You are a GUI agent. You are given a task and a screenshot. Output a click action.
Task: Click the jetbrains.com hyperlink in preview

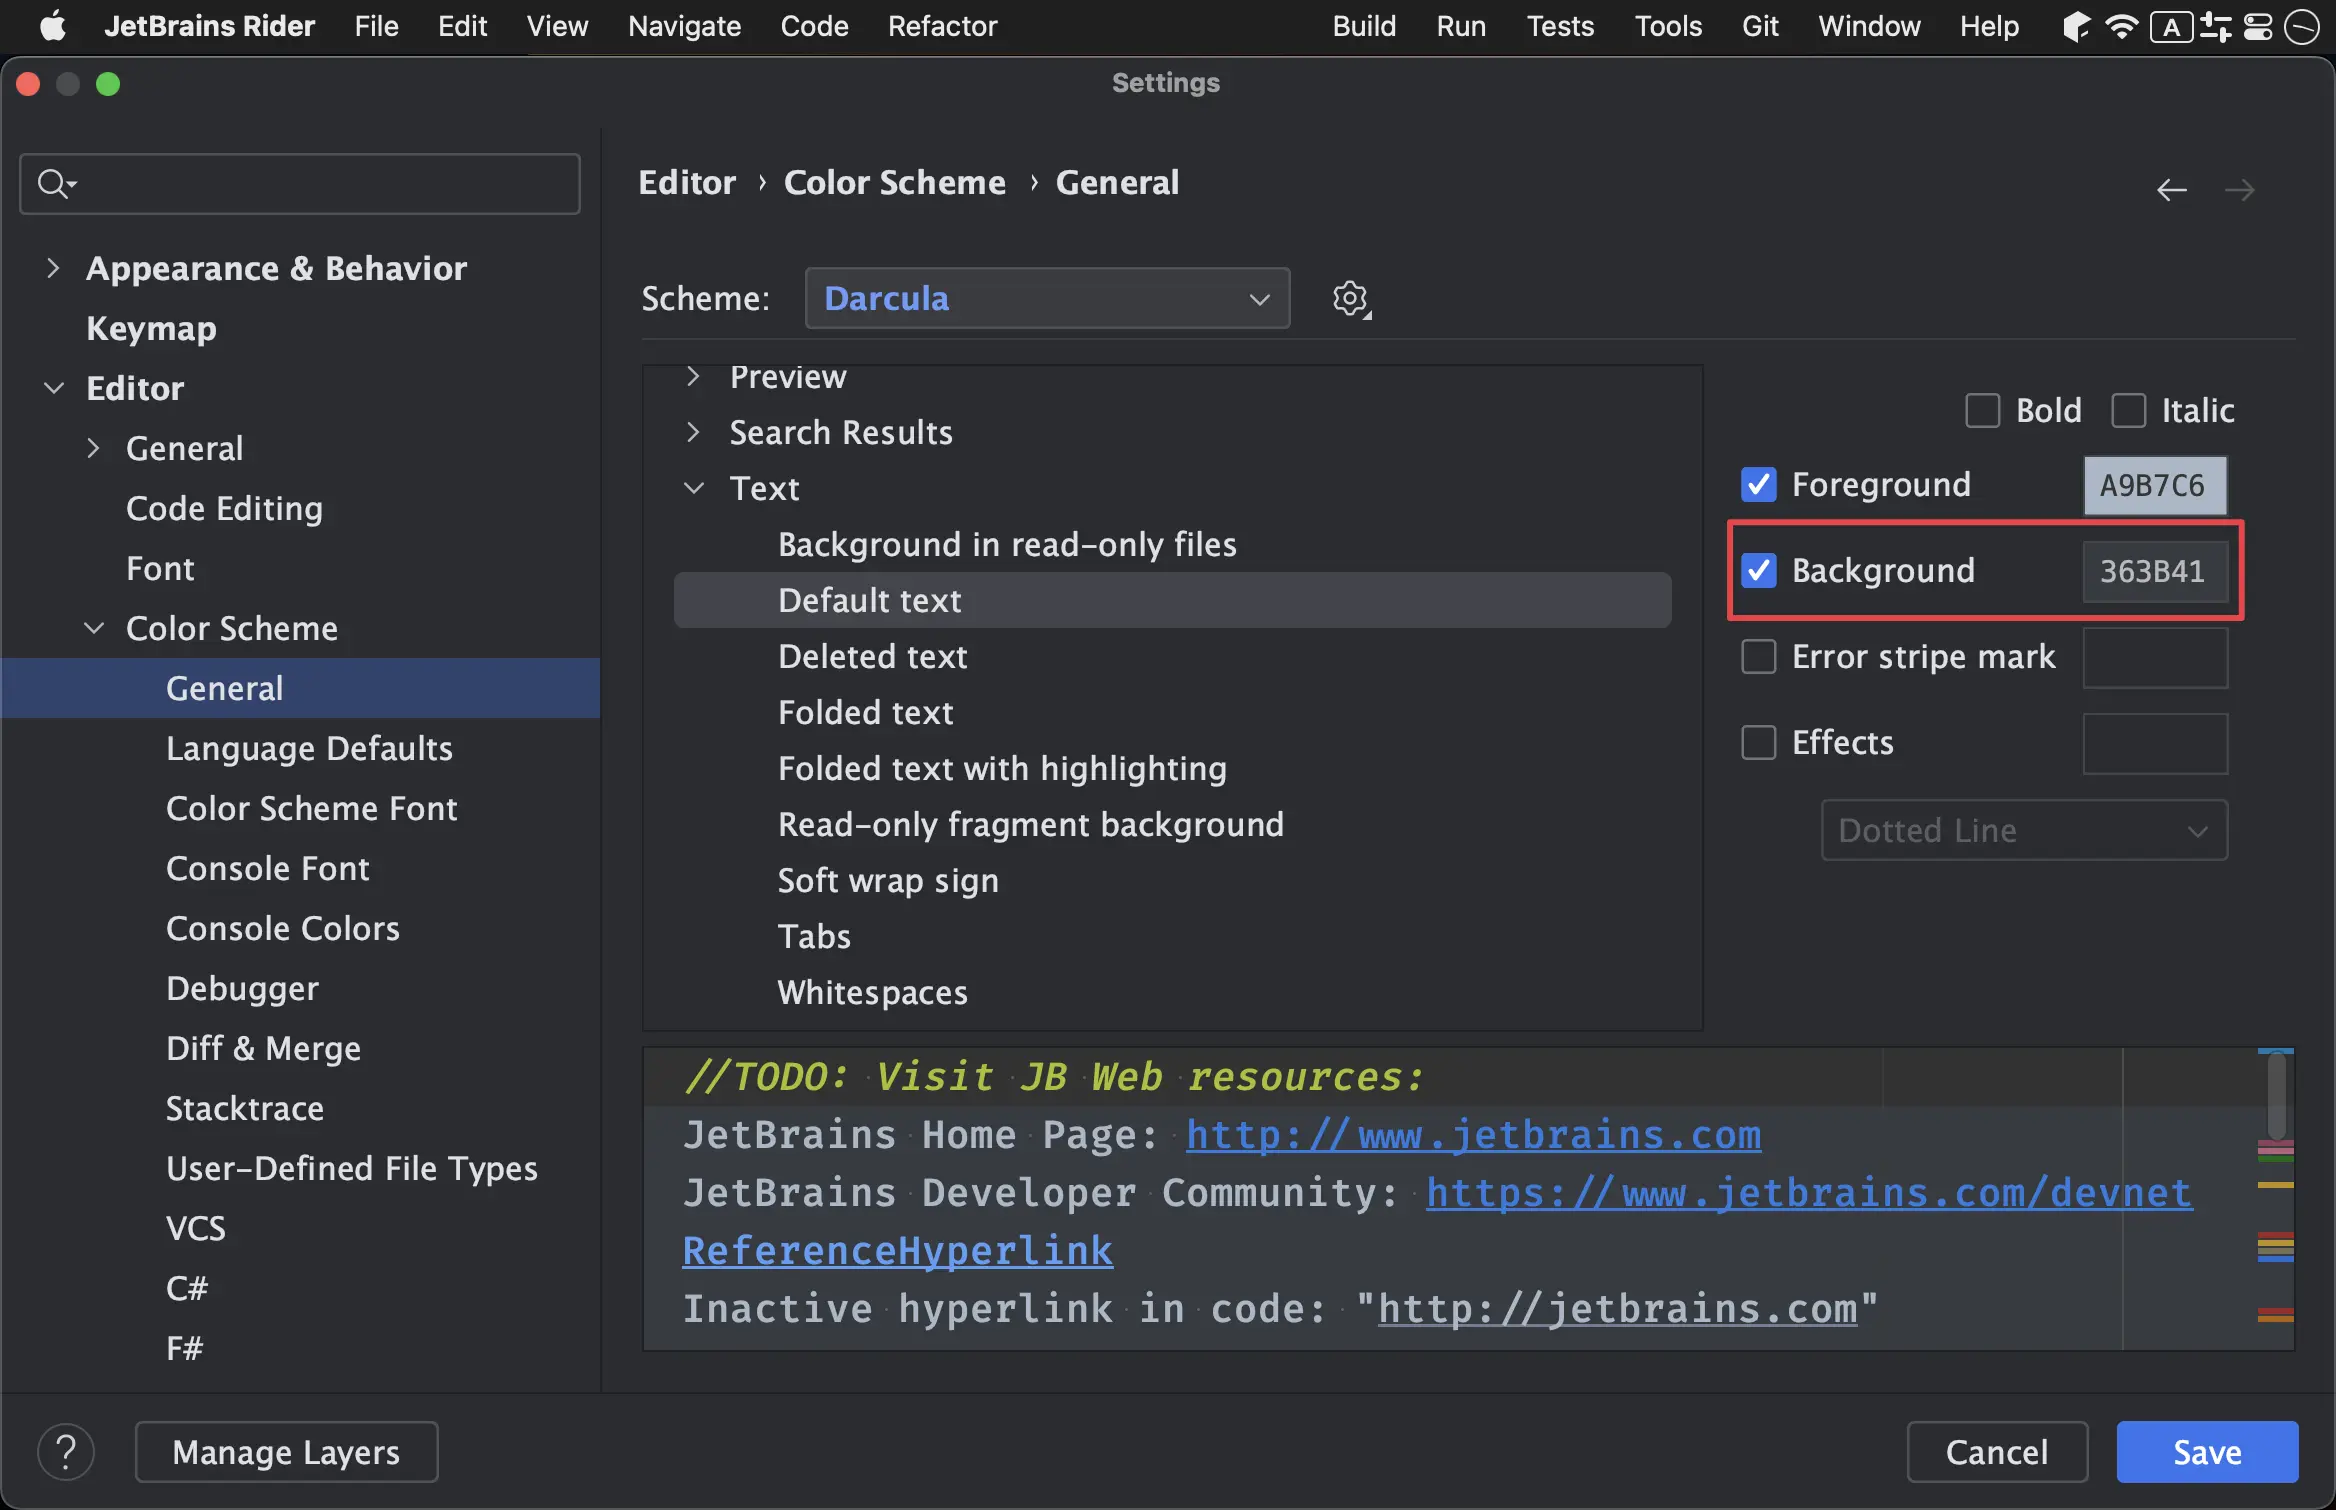click(1473, 1135)
